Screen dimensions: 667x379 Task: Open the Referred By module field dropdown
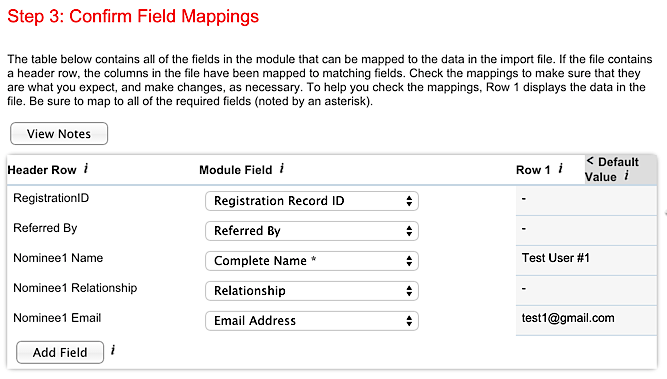pyautogui.click(x=312, y=231)
